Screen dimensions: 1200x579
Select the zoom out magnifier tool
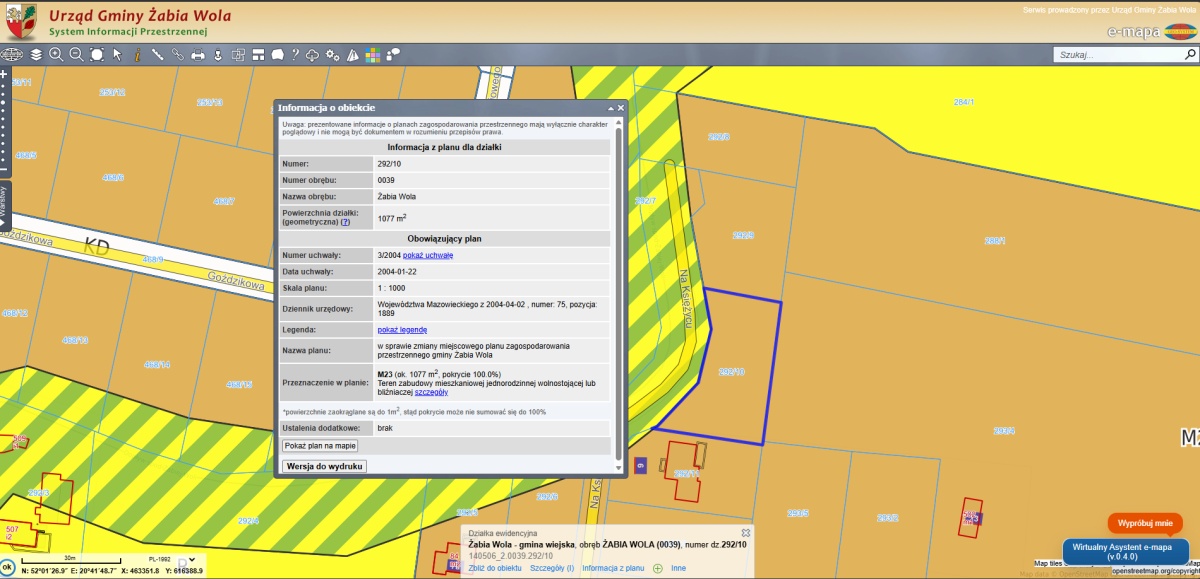click(76, 55)
